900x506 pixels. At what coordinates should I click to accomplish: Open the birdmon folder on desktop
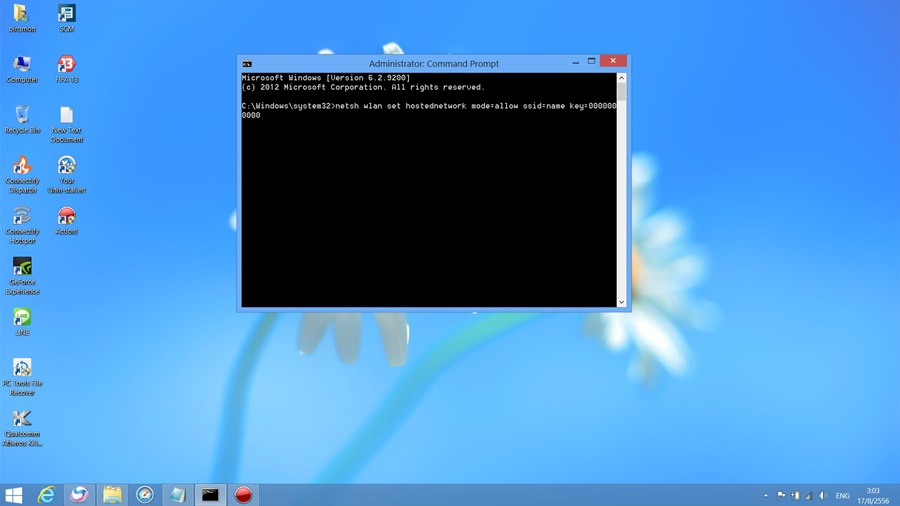(22, 18)
